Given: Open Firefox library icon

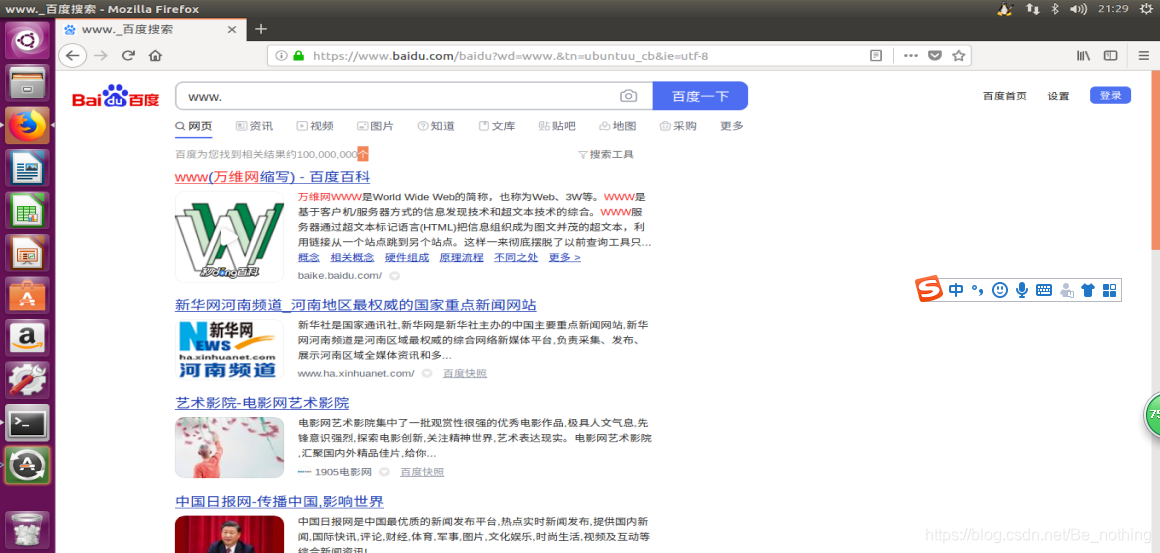Looking at the screenshot, I should click(1083, 55).
